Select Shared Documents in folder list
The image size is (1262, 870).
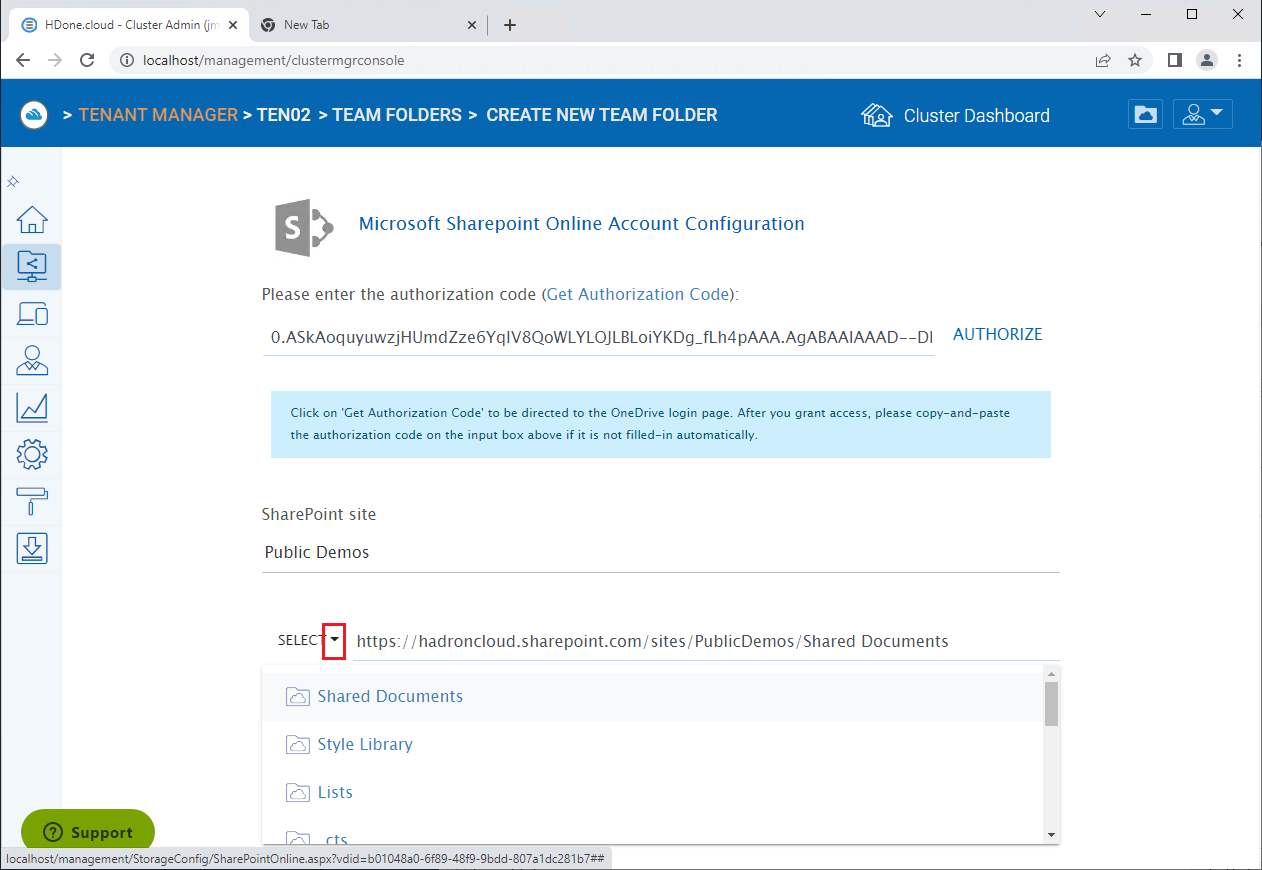[652, 697]
